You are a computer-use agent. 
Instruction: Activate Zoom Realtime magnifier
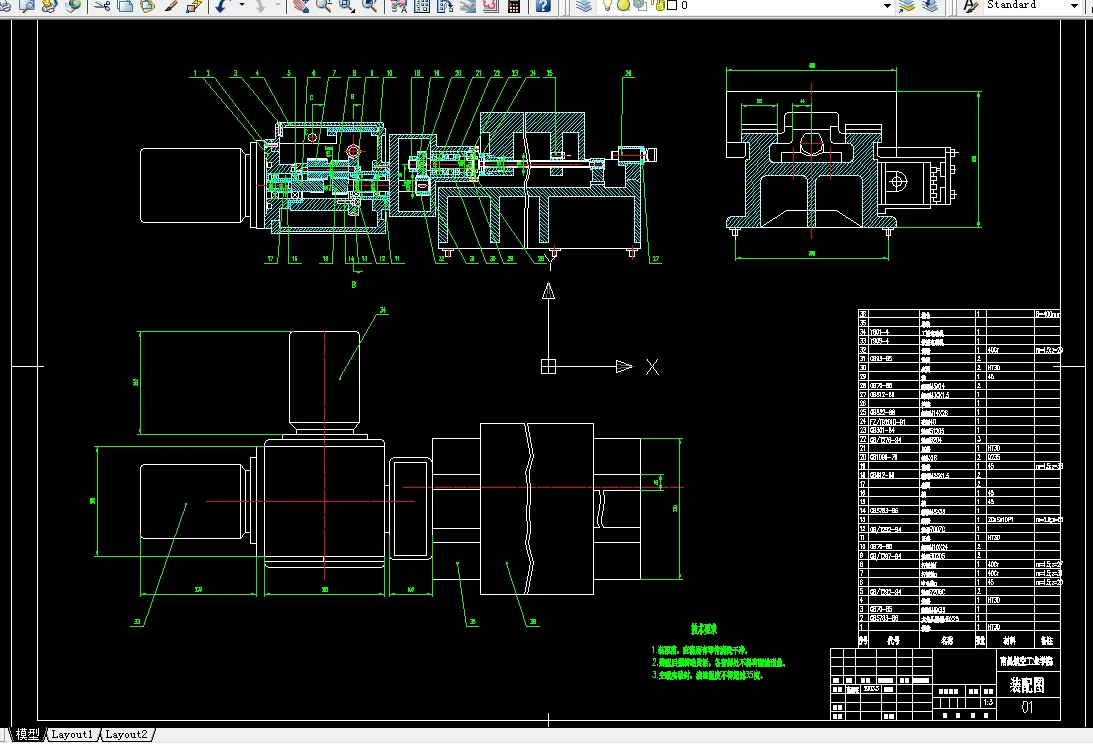point(323,6)
